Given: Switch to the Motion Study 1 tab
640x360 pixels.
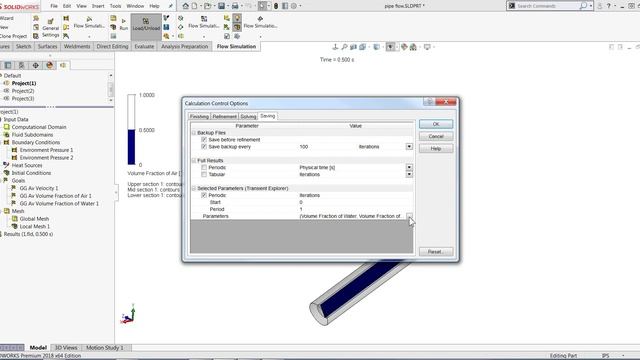Looking at the screenshot, I should (x=104, y=348).
